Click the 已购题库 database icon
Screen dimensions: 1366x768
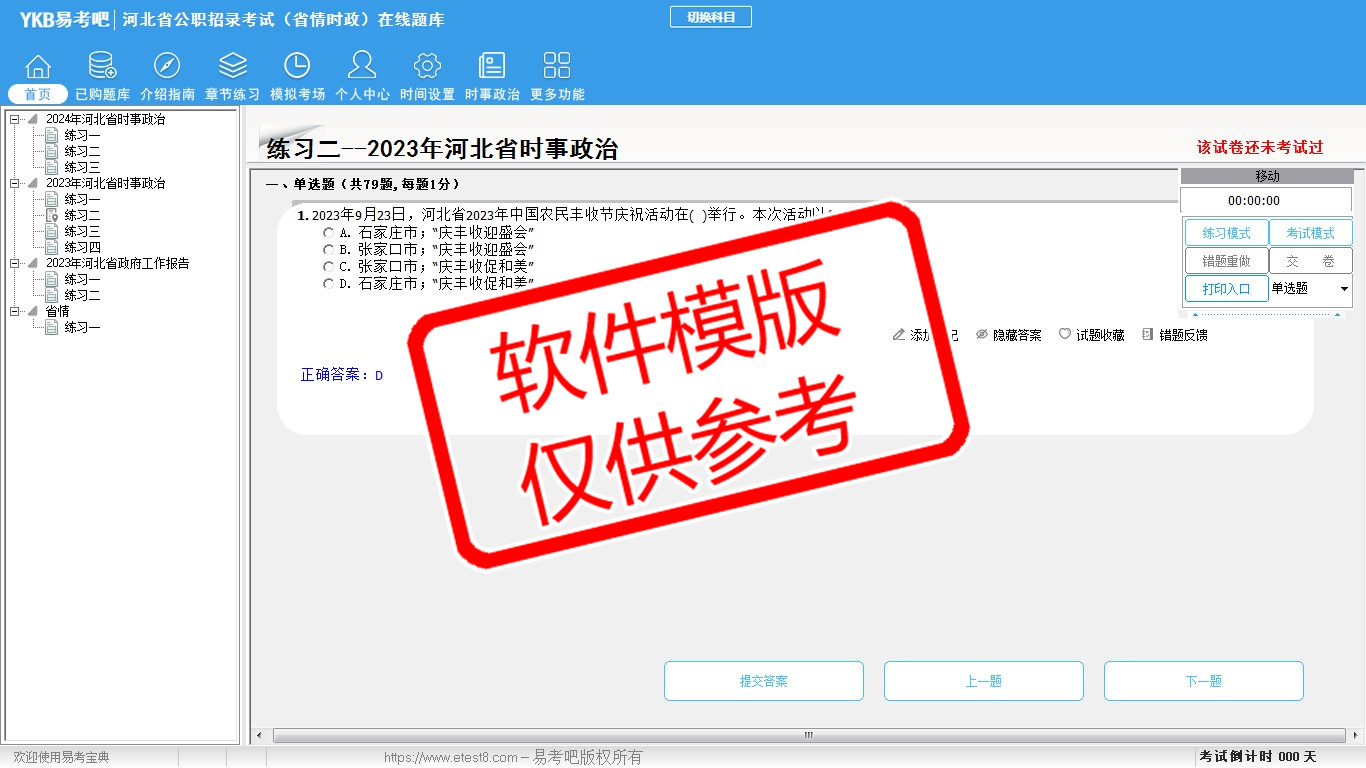[102, 66]
